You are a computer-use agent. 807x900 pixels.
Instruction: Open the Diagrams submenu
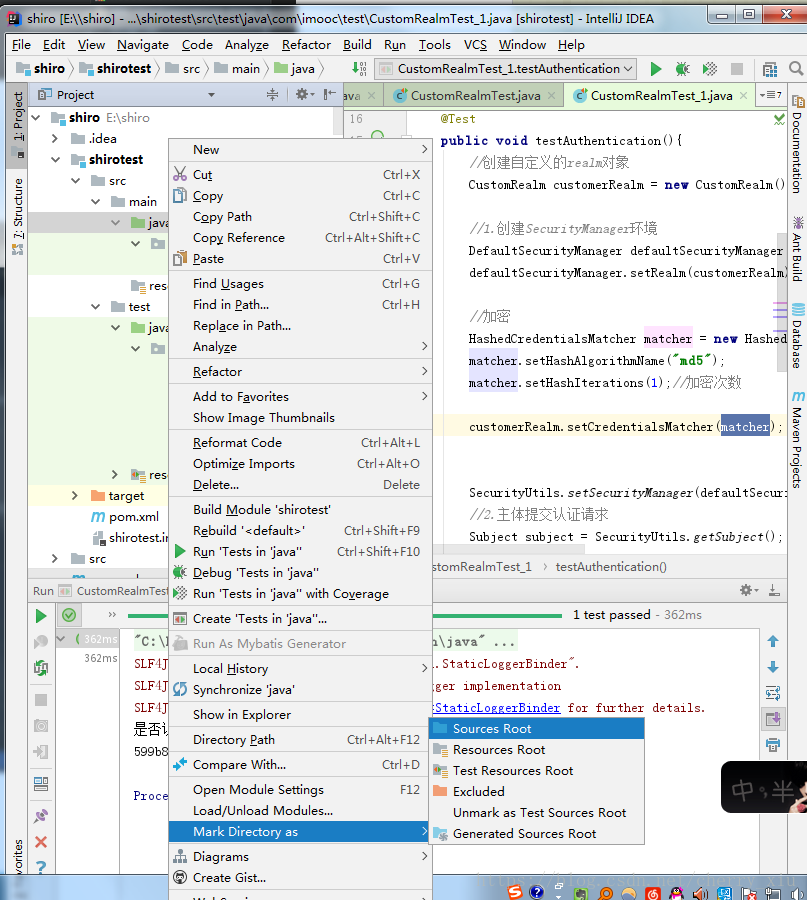coord(300,856)
